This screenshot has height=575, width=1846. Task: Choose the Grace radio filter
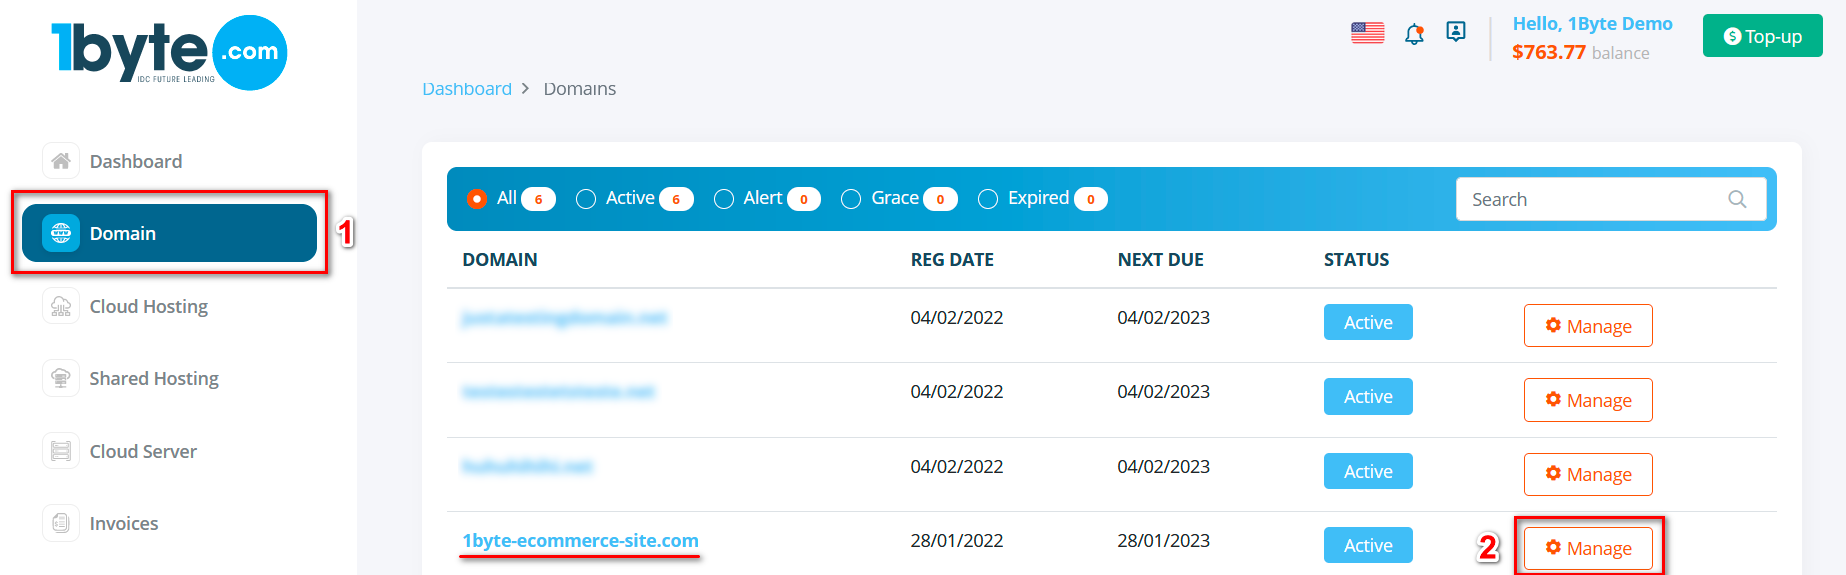tap(851, 199)
